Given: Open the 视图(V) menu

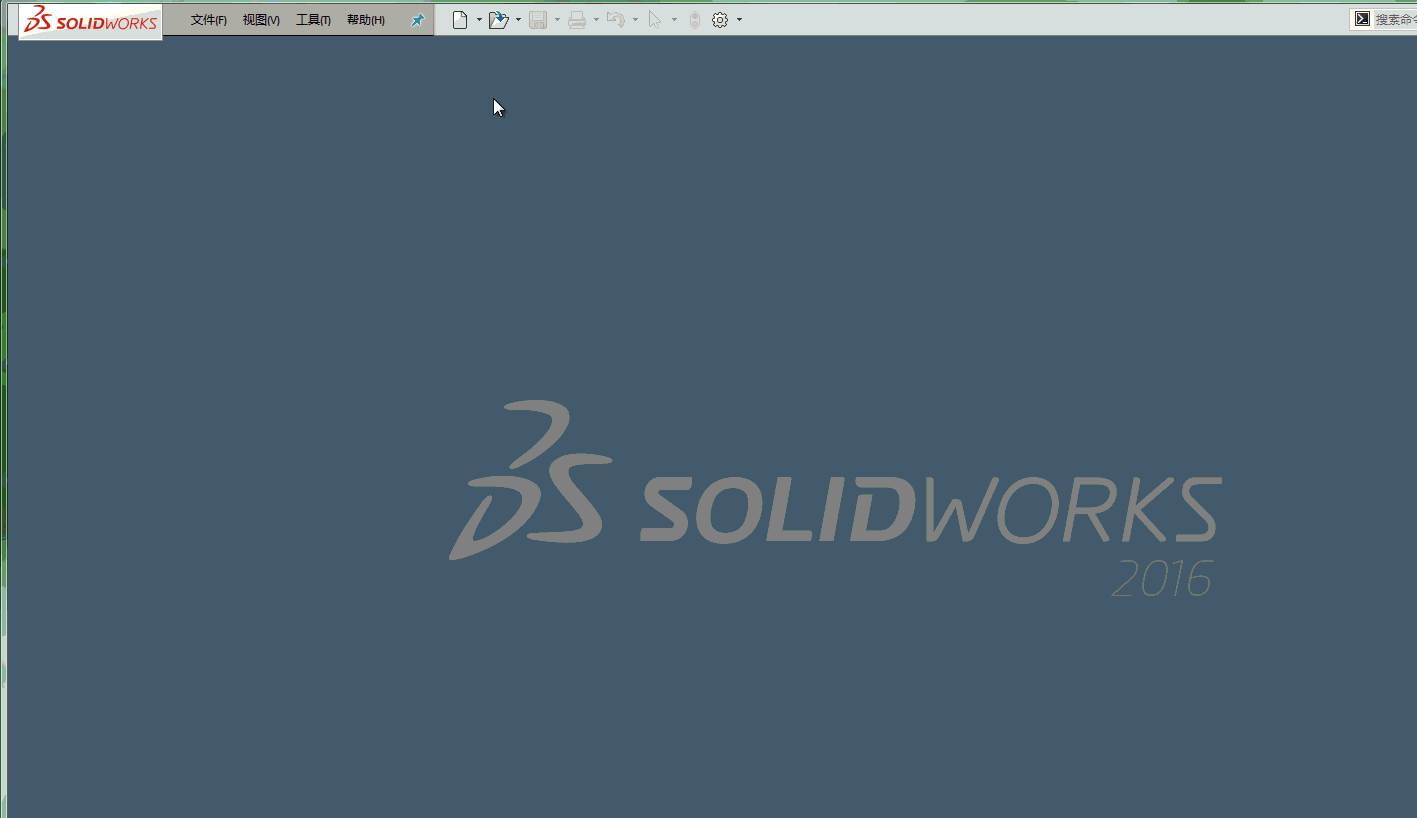Looking at the screenshot, I should pos(261,20).
